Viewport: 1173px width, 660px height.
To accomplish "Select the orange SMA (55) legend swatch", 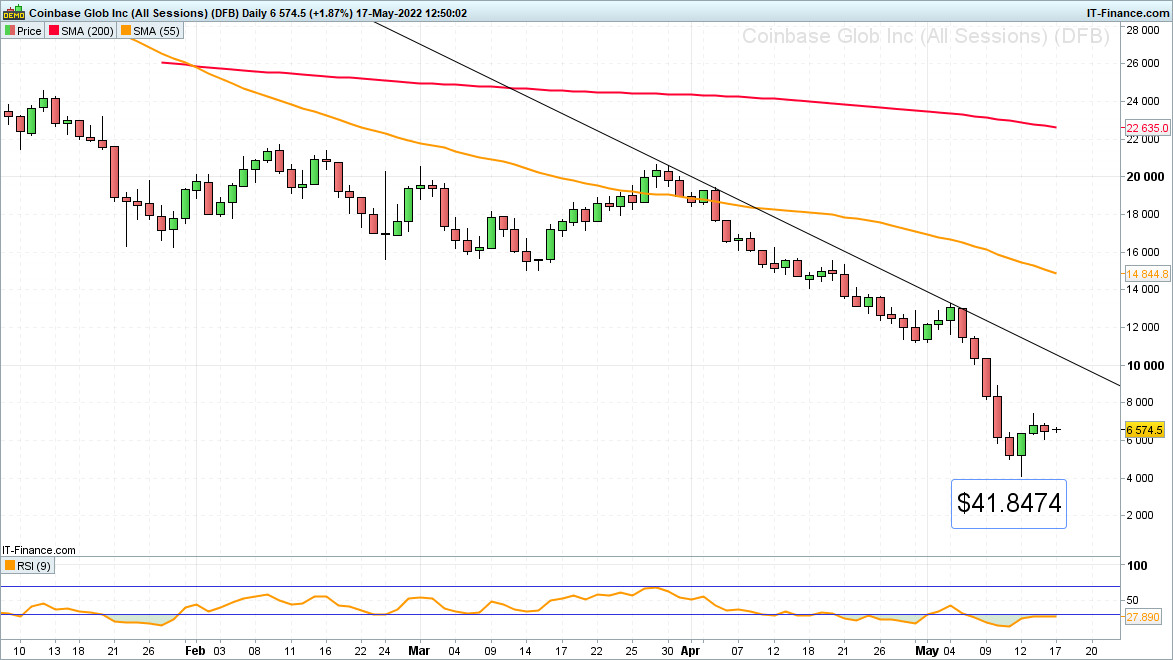I will click(x=126, y=31).
